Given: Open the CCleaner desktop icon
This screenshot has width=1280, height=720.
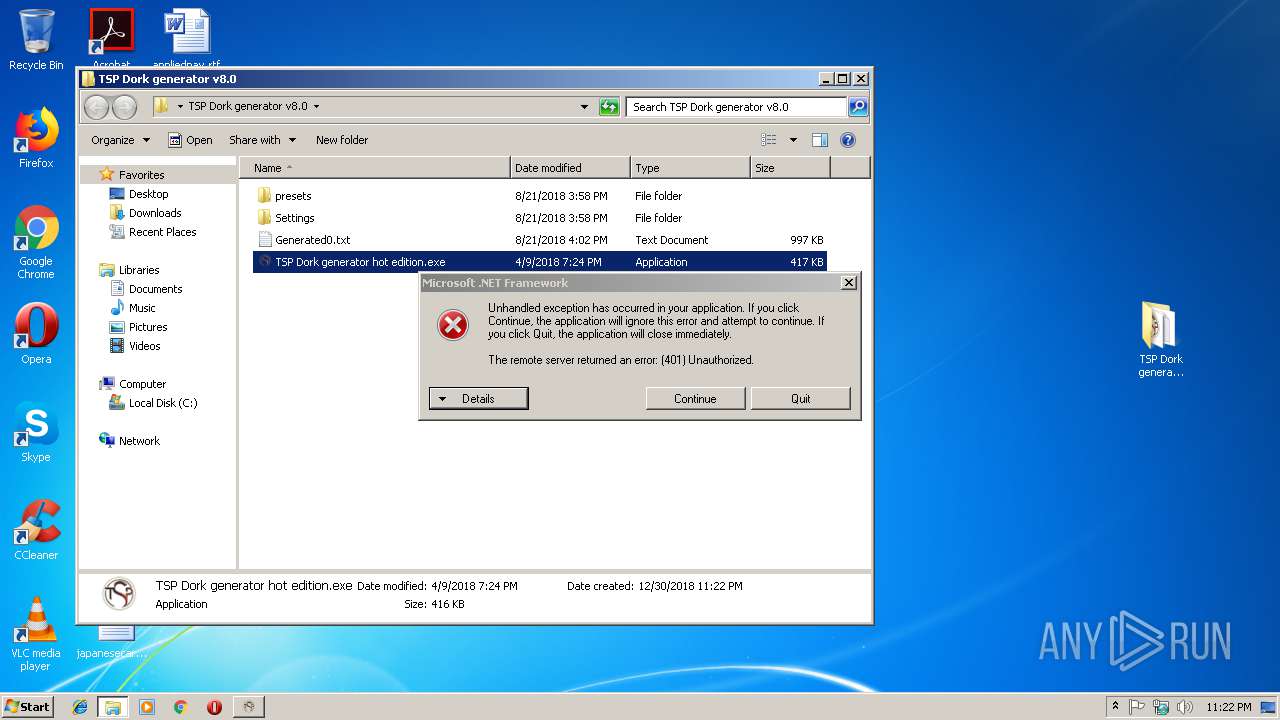Looking at the screenshot, I should [36, 530].
